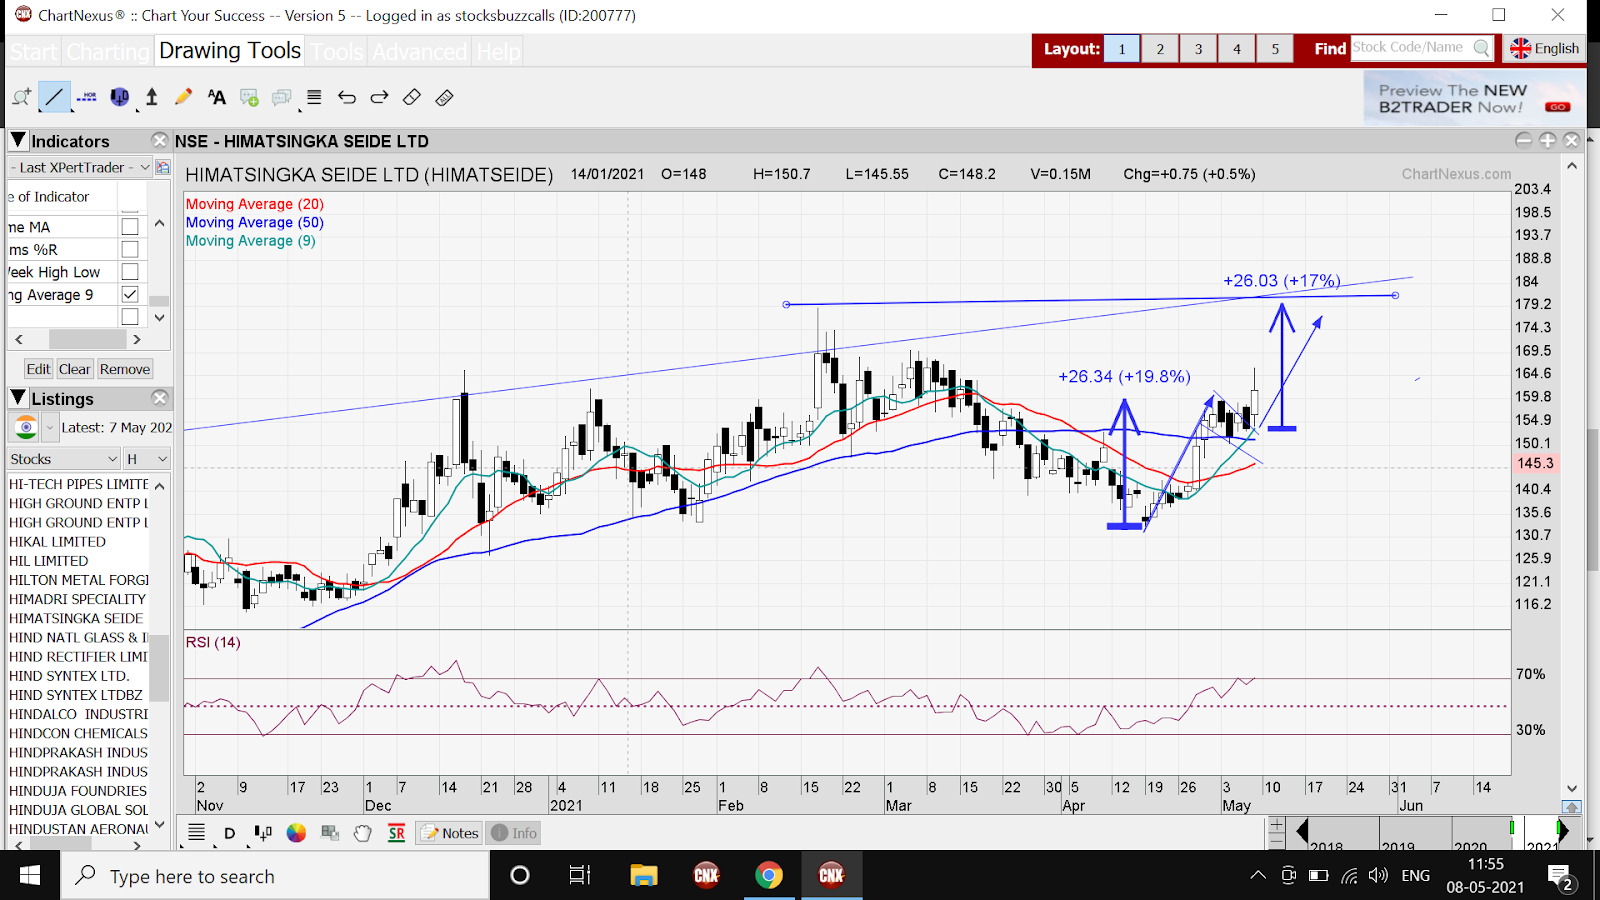The height and width of the screenshot is (900, 1600).
Task: Close the Listings panel
Action: point(159,398)
